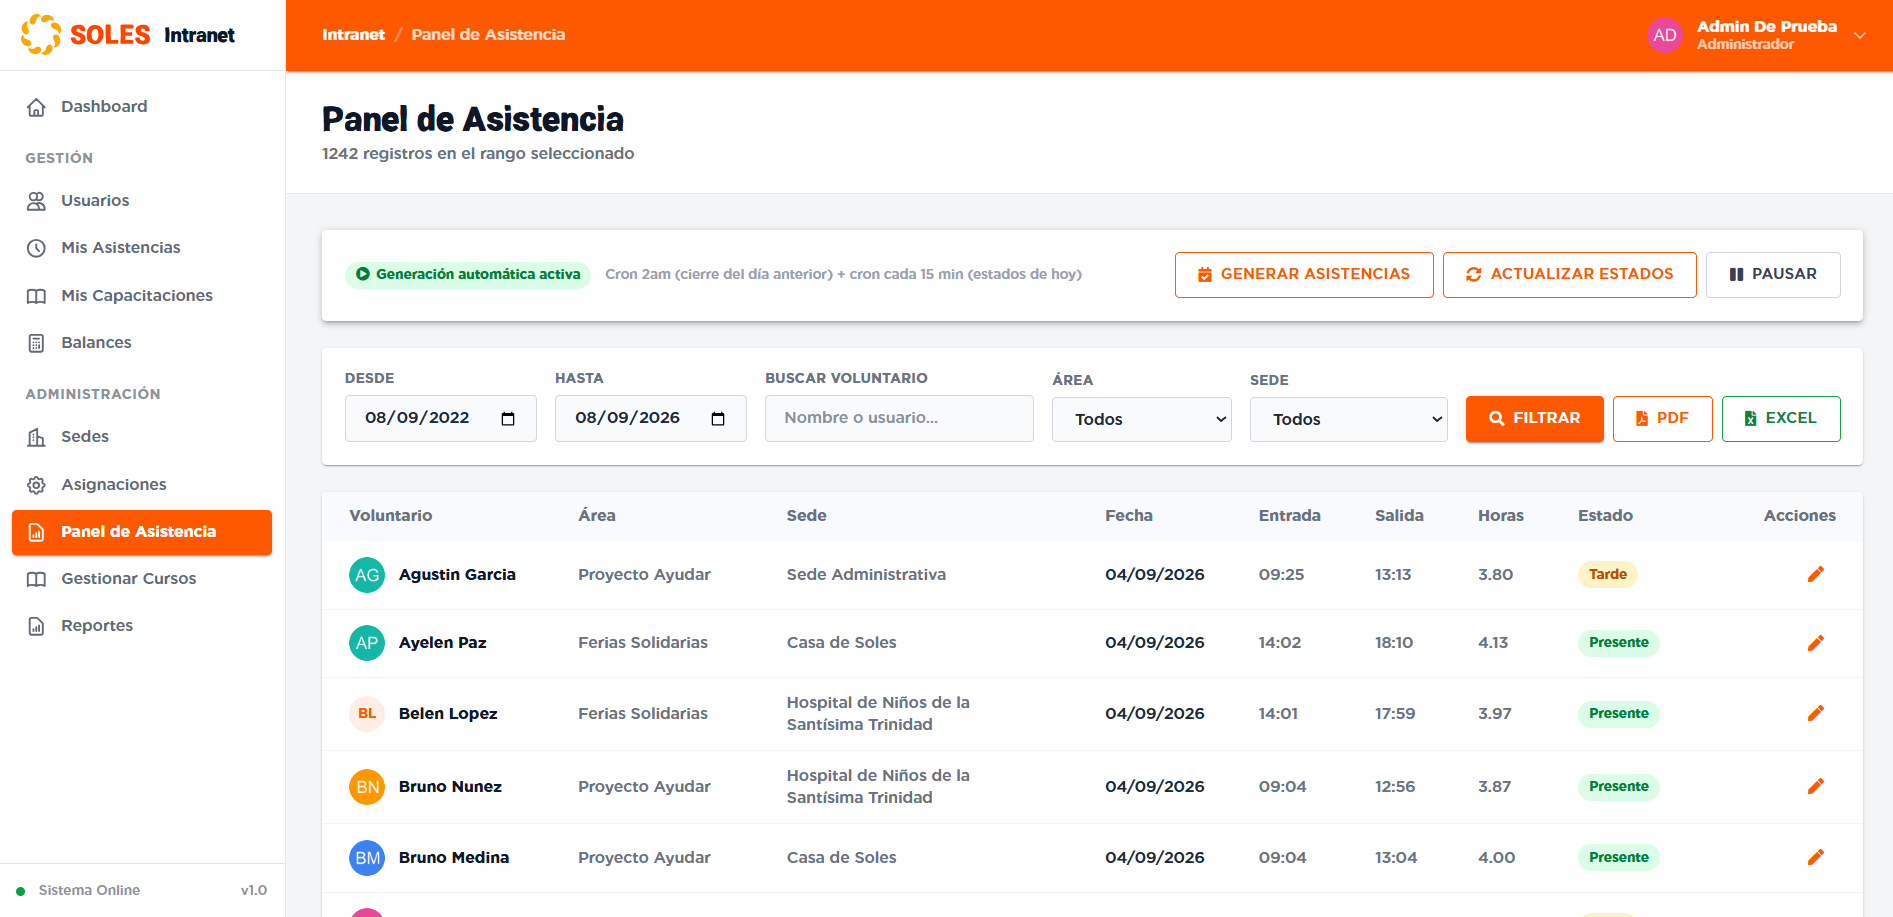The width and height of the screenshot is (1893, 917).
Task: Export to PDF
Action: 1663,419
